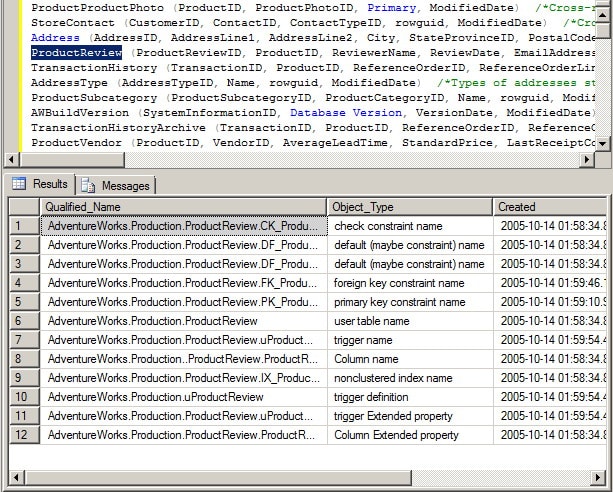Click AddressType table name in editor

pyautogui.click(x=69, y=83)
